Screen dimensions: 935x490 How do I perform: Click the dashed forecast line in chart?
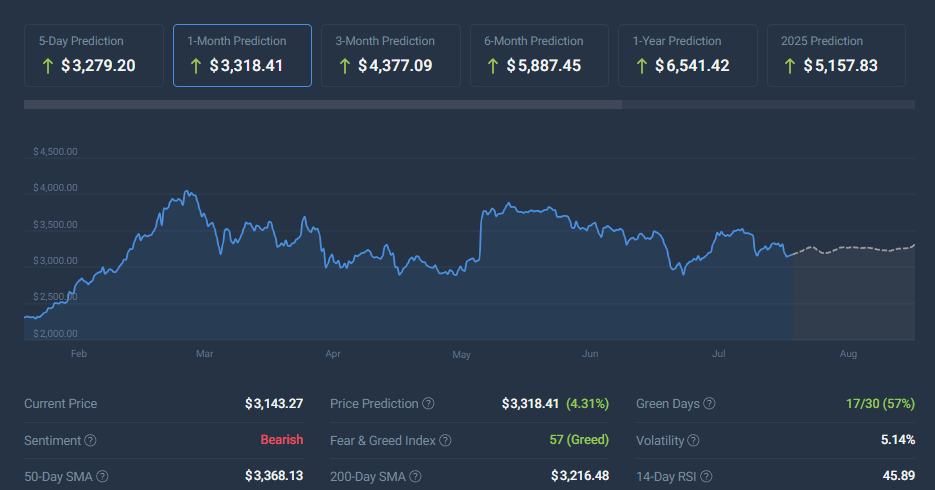pos(860,247)
